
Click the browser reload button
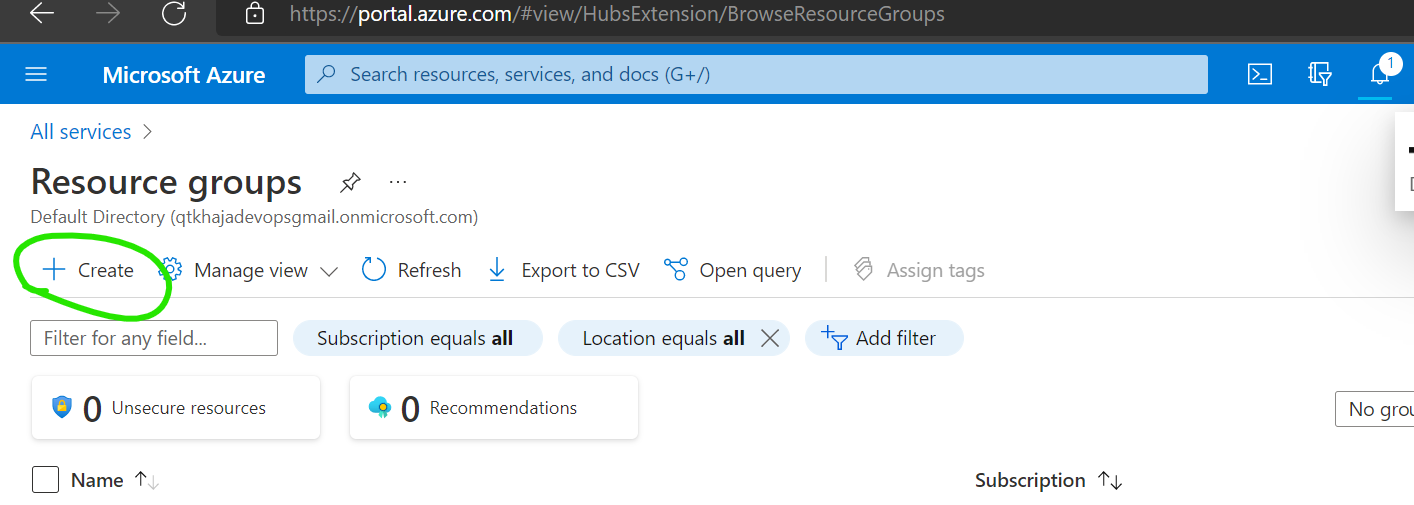point(174,14)
